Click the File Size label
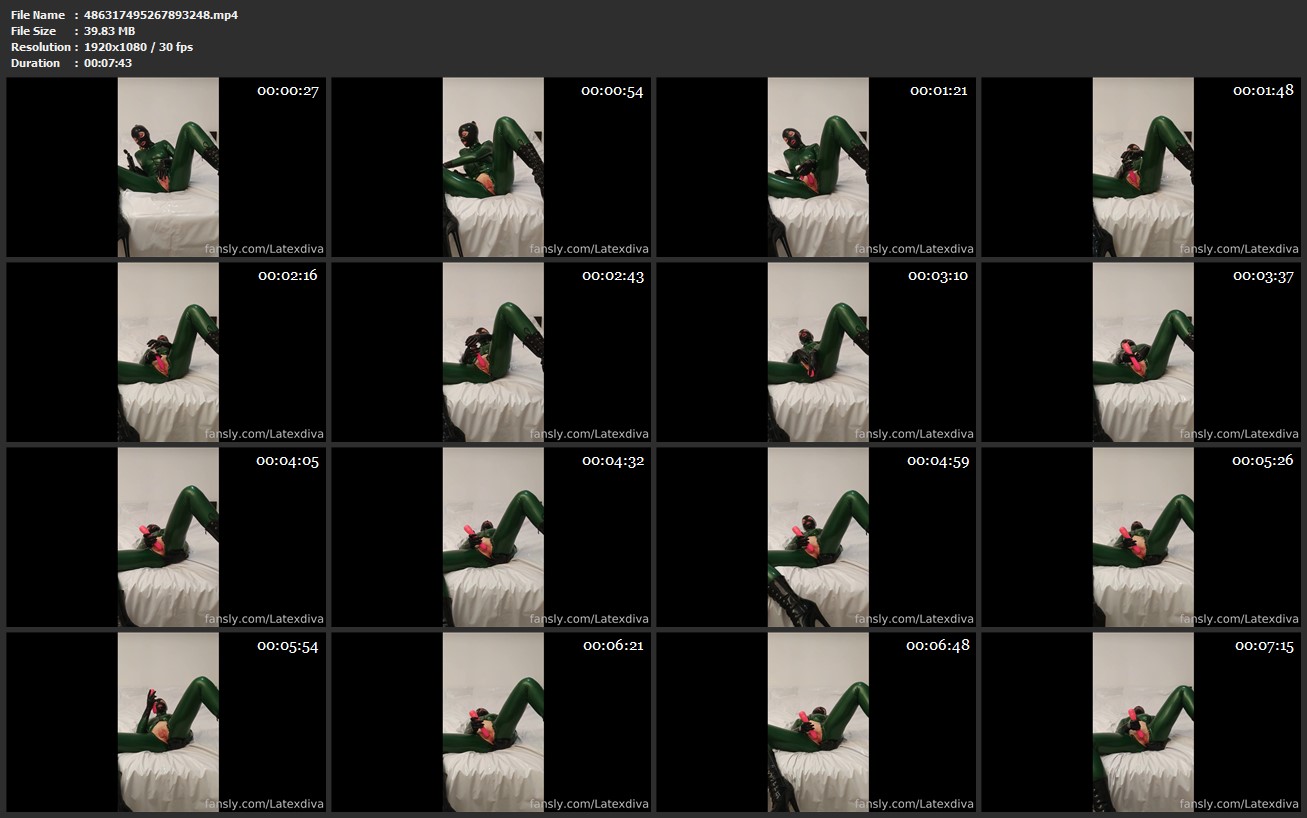1307x818 pixels. (x=34, y=31)
